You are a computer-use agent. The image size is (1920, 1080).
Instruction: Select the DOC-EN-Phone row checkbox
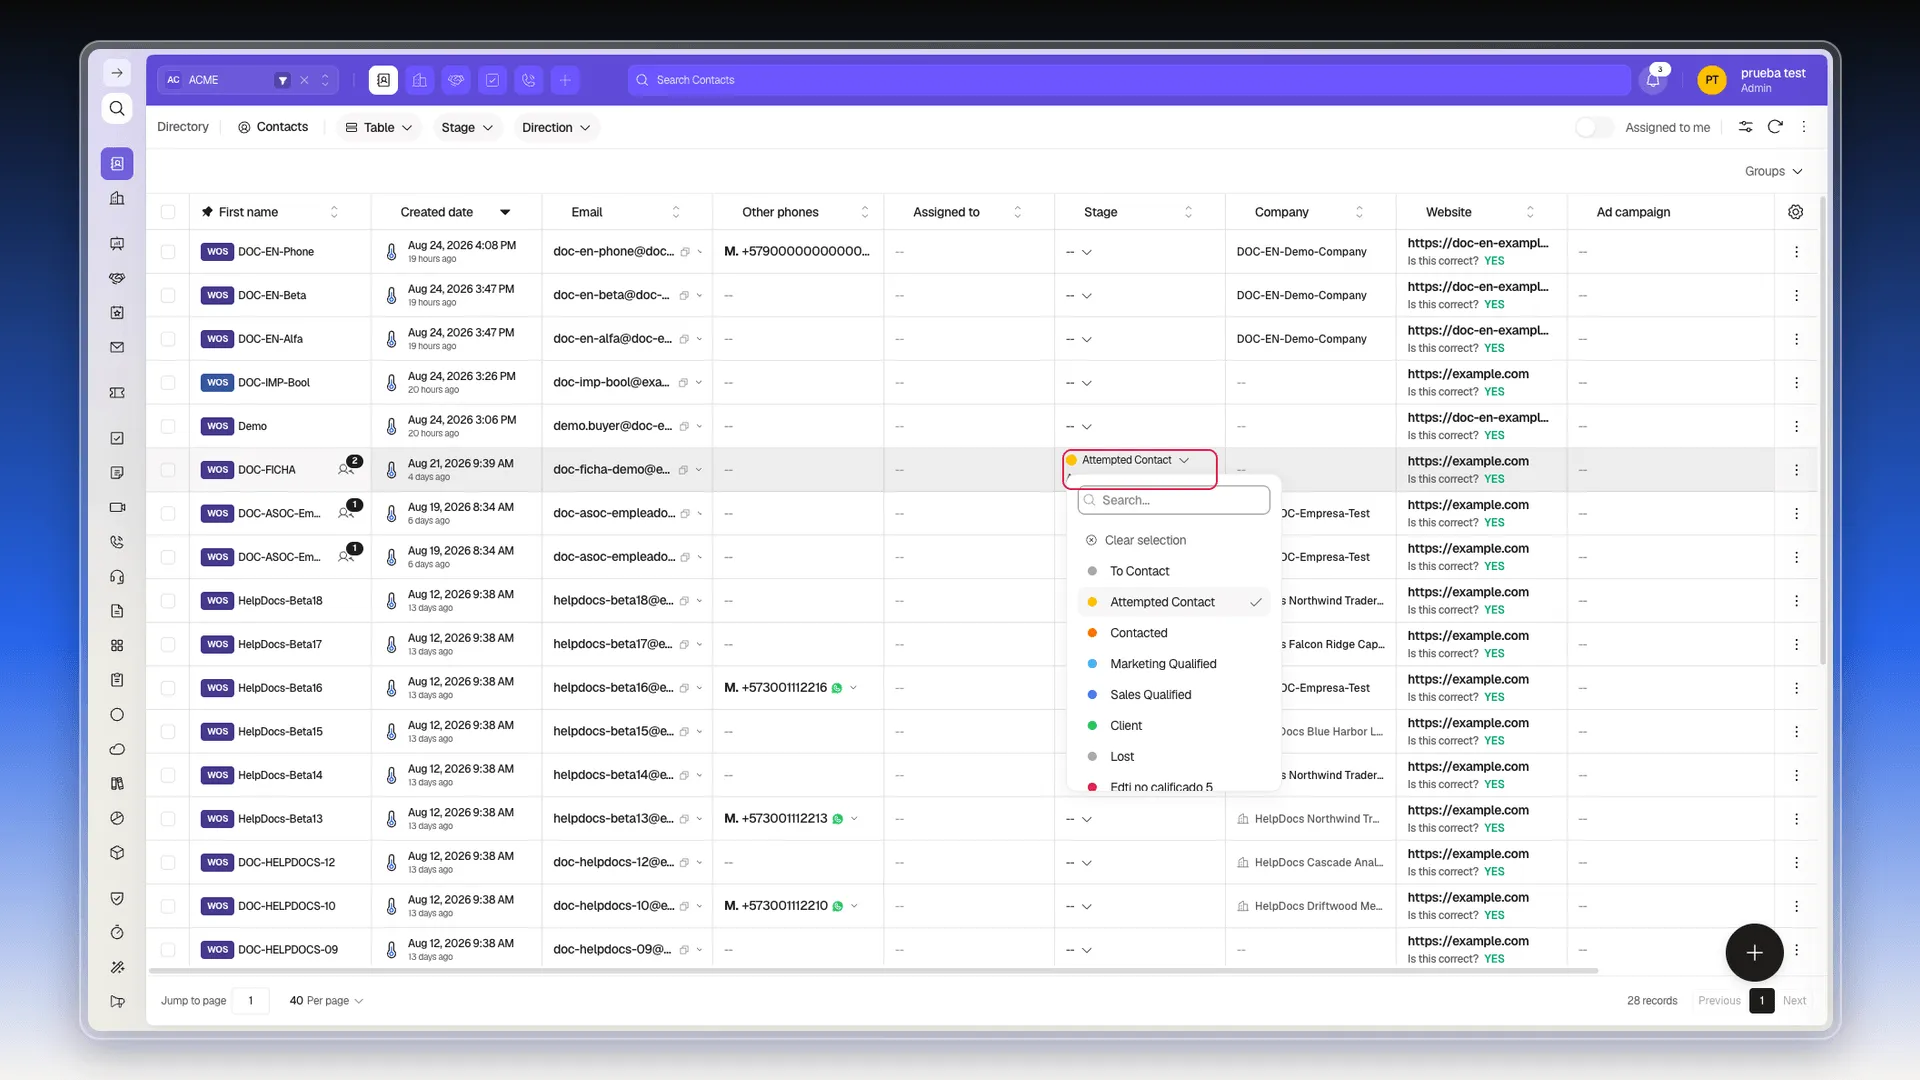(168, 252)
